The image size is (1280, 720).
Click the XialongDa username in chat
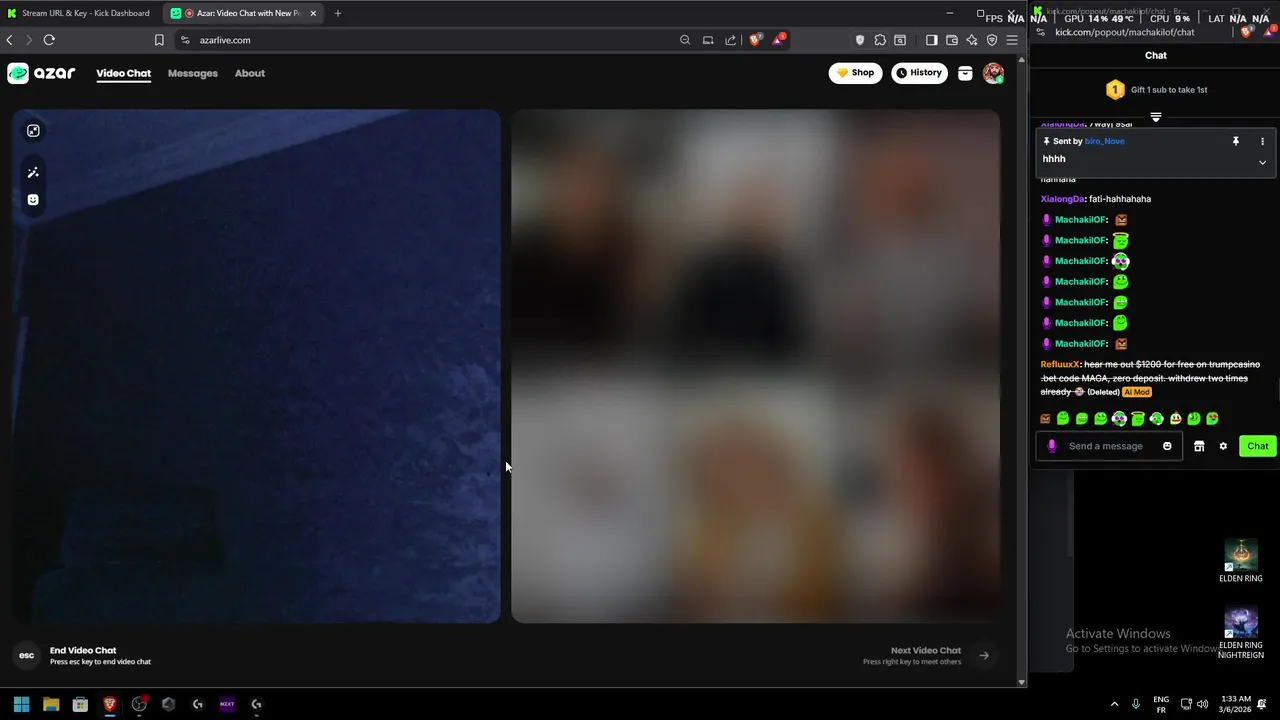coord(1062,199)
